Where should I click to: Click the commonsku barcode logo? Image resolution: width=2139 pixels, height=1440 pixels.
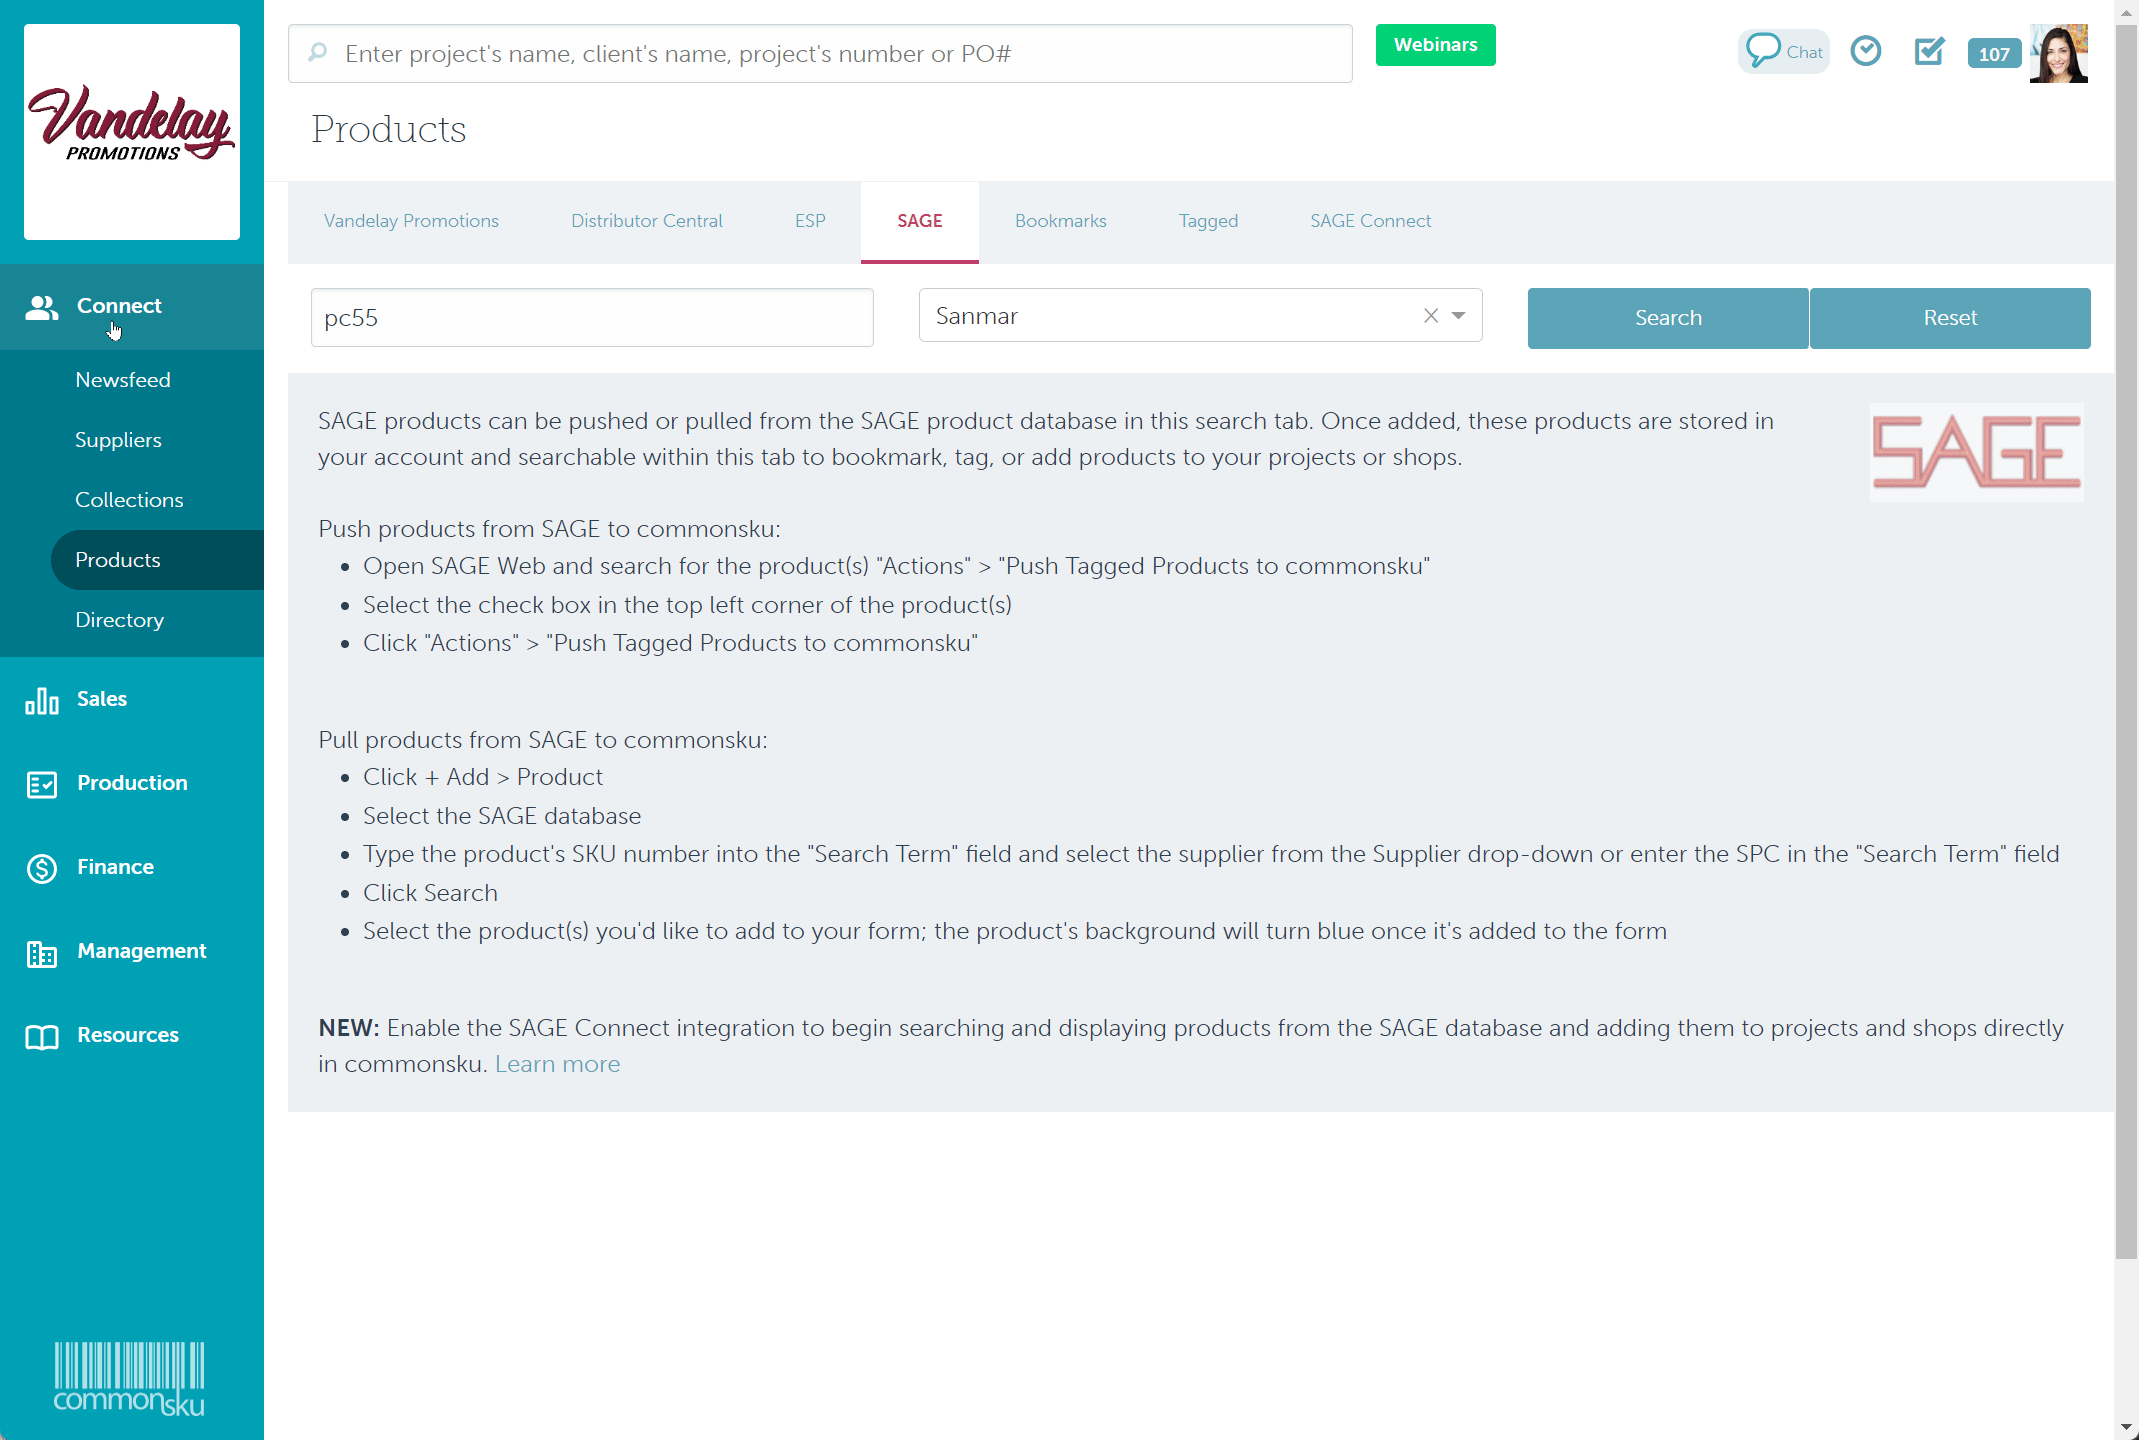coord(129,1379)
